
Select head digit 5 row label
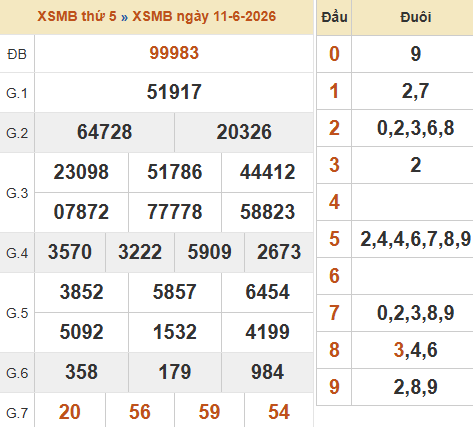pos(334,239)
